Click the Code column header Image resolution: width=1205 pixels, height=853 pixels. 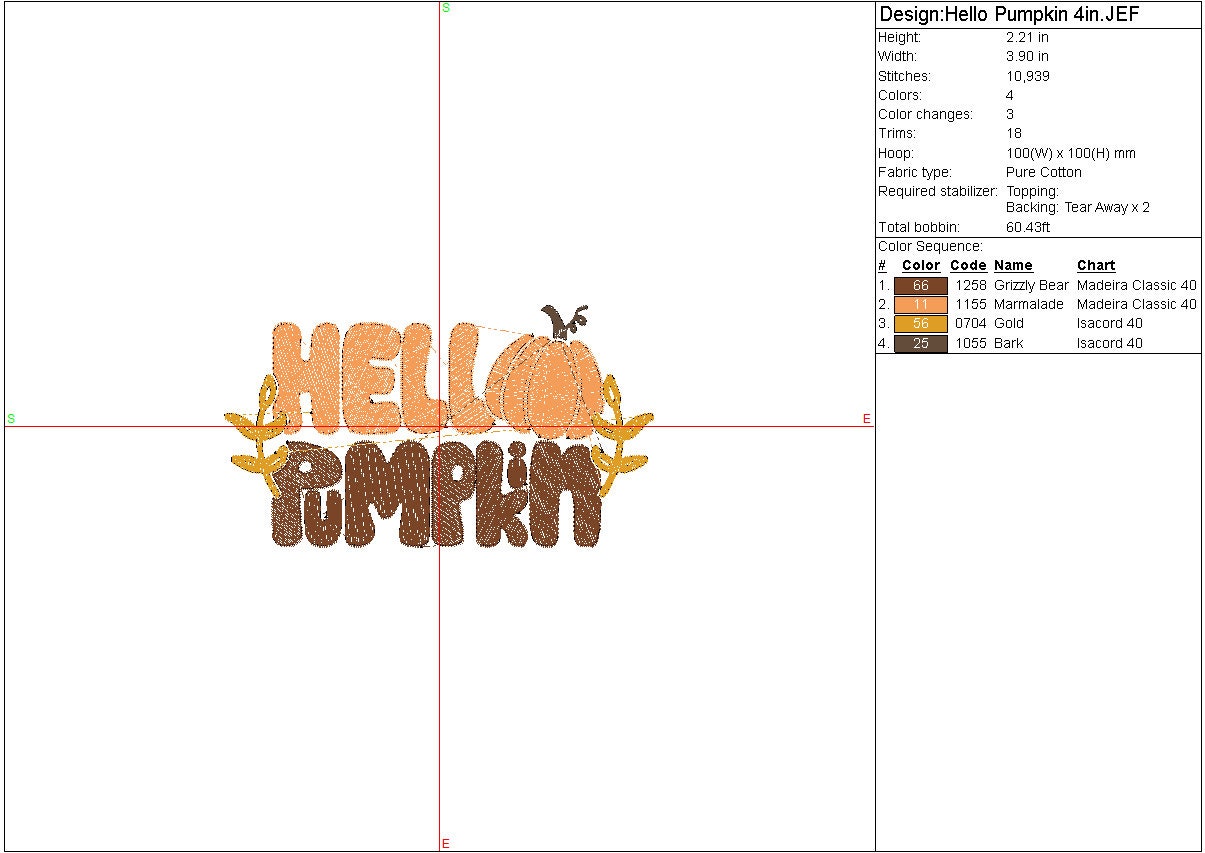967,266
